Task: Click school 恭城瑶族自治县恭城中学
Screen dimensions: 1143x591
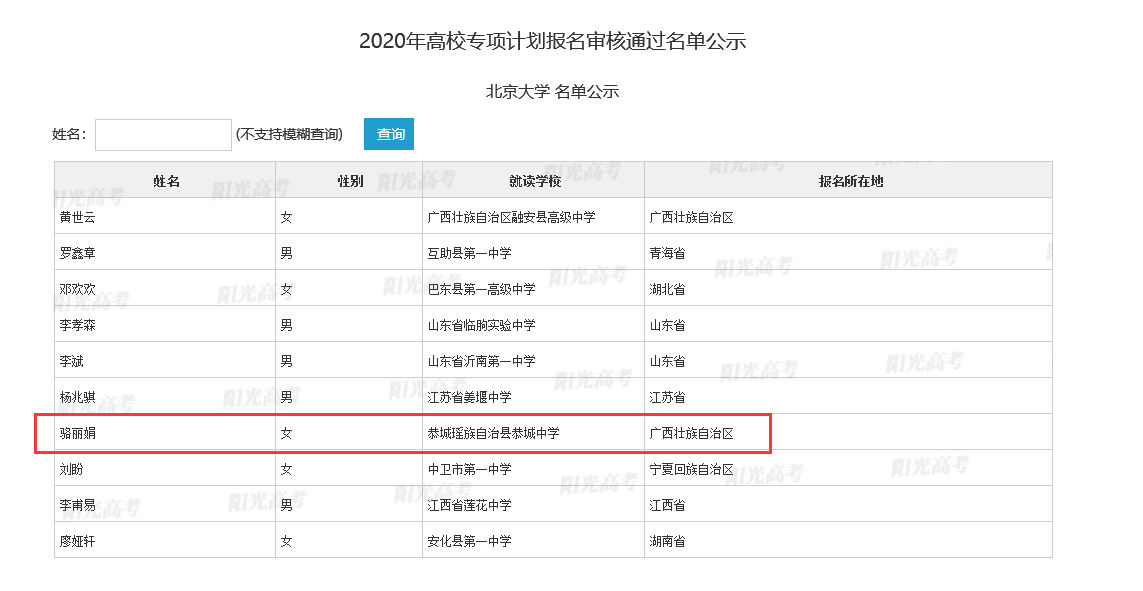Action: pyautogui.click(x=494, y=434)
